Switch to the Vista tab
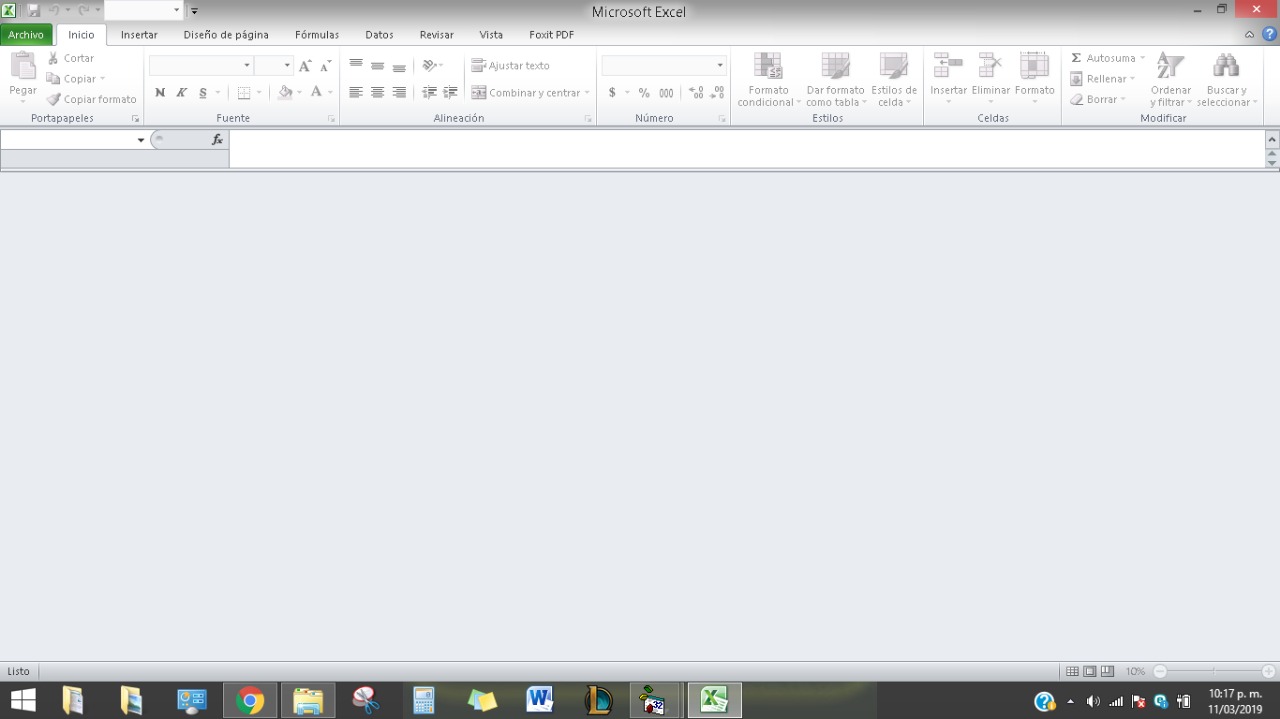The width and height of the screenshot is (1280, 719). pyautogui.click(x=491, y=35)
